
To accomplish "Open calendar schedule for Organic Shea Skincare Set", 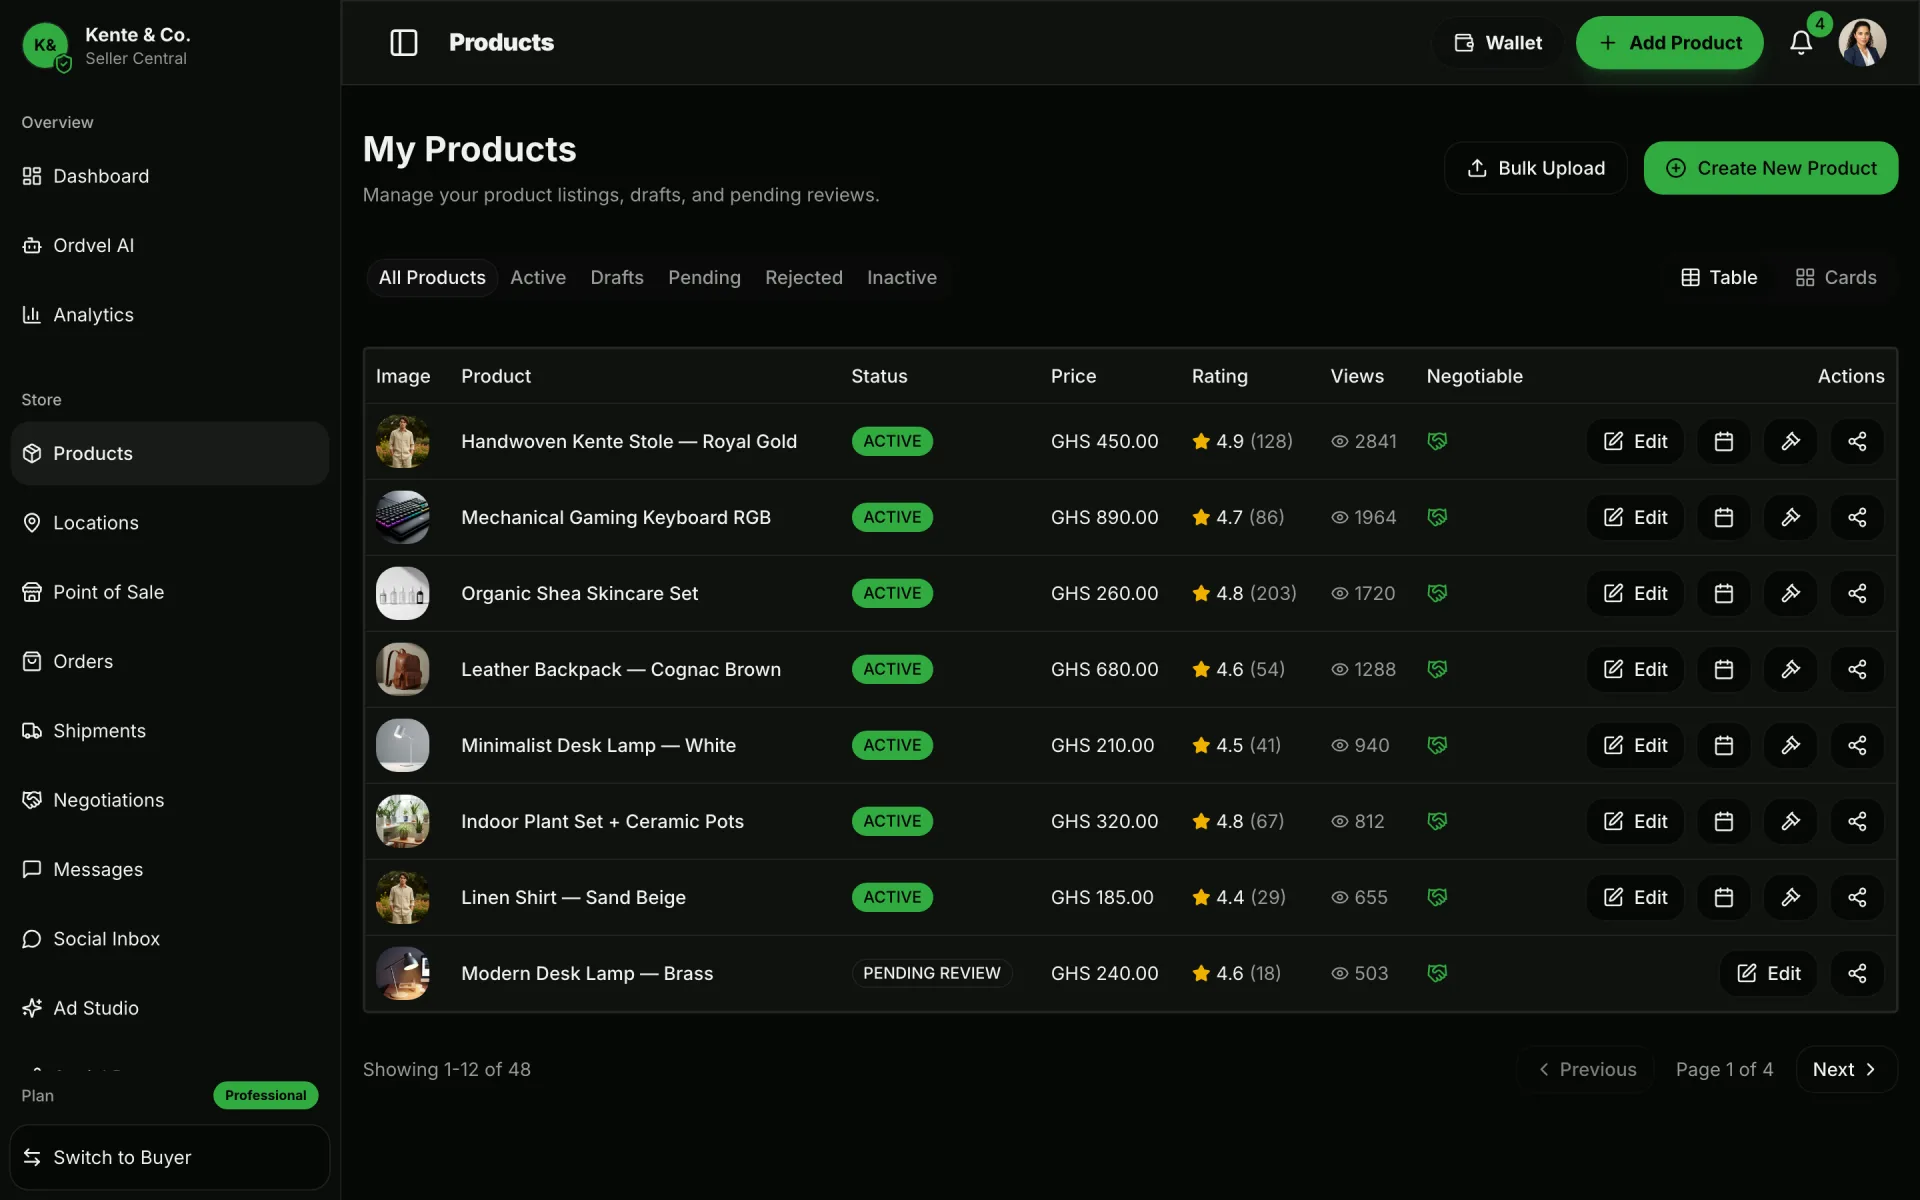I will [1723, 593].
